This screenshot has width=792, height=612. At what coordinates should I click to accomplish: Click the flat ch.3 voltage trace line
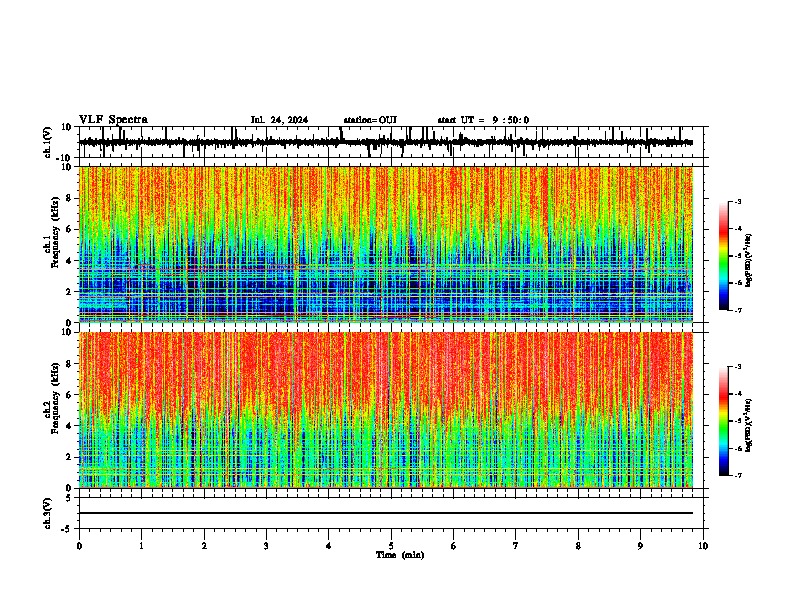(386, 513)
